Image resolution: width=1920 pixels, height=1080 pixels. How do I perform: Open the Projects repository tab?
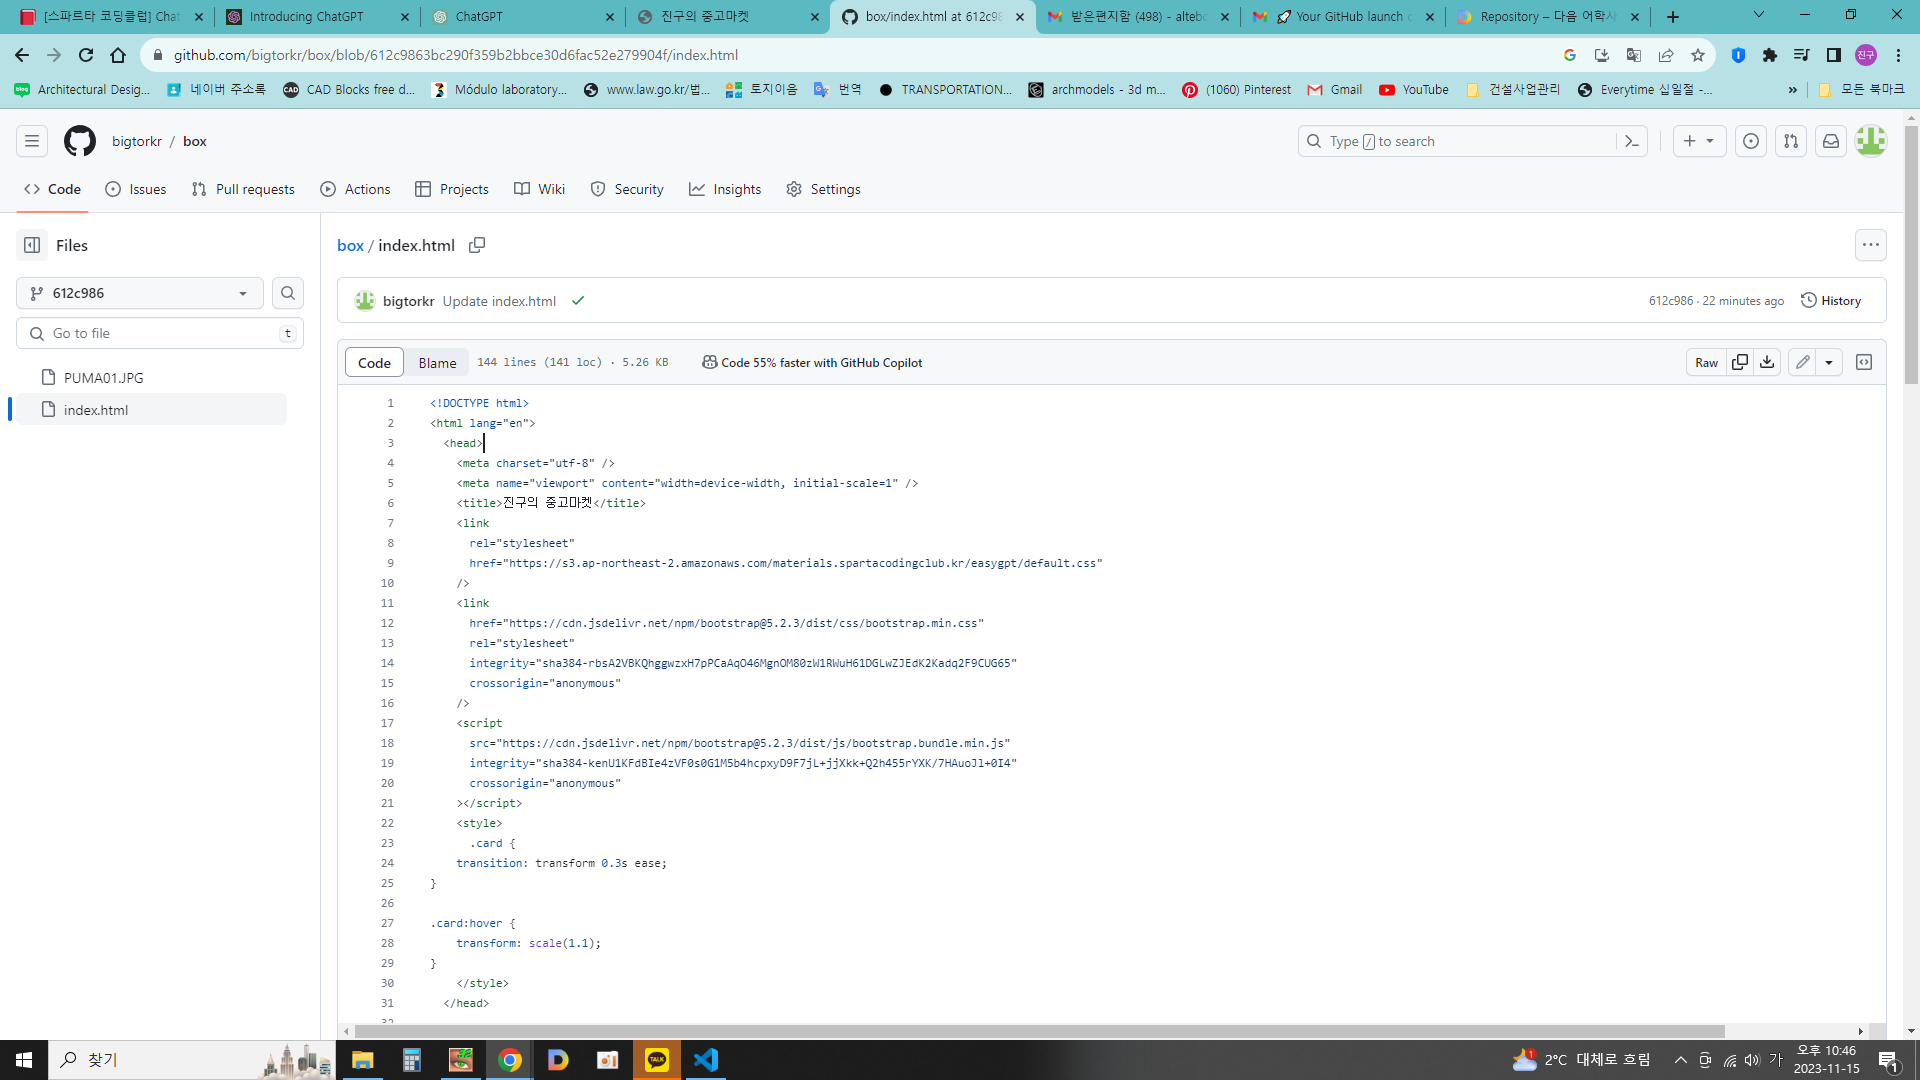(452, 189)
